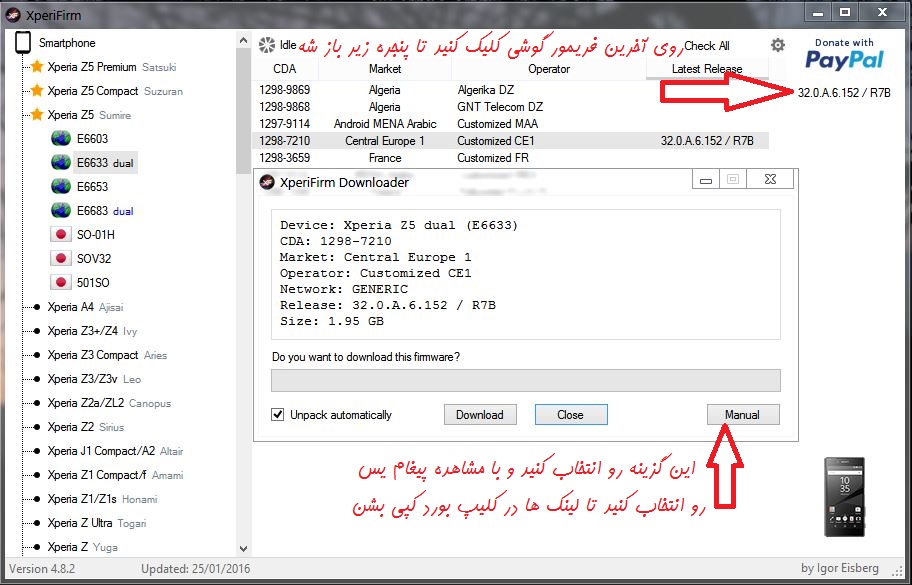
Task: Close the XperiFirm Downloader dialog with X
Action: (x=770, y=180)
